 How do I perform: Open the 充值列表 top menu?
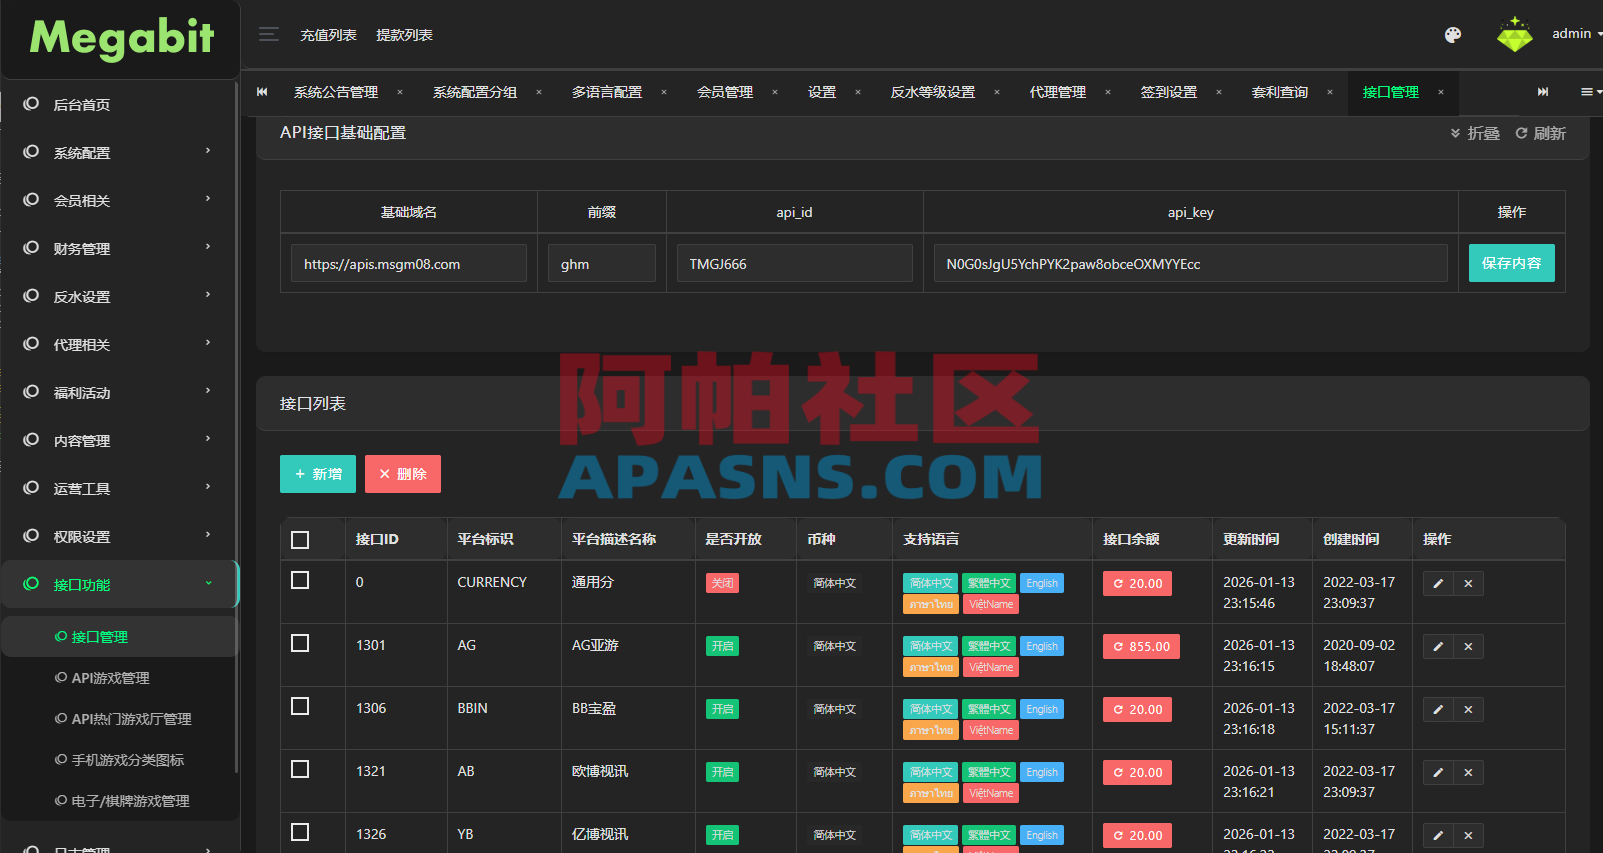click(329, 35)
